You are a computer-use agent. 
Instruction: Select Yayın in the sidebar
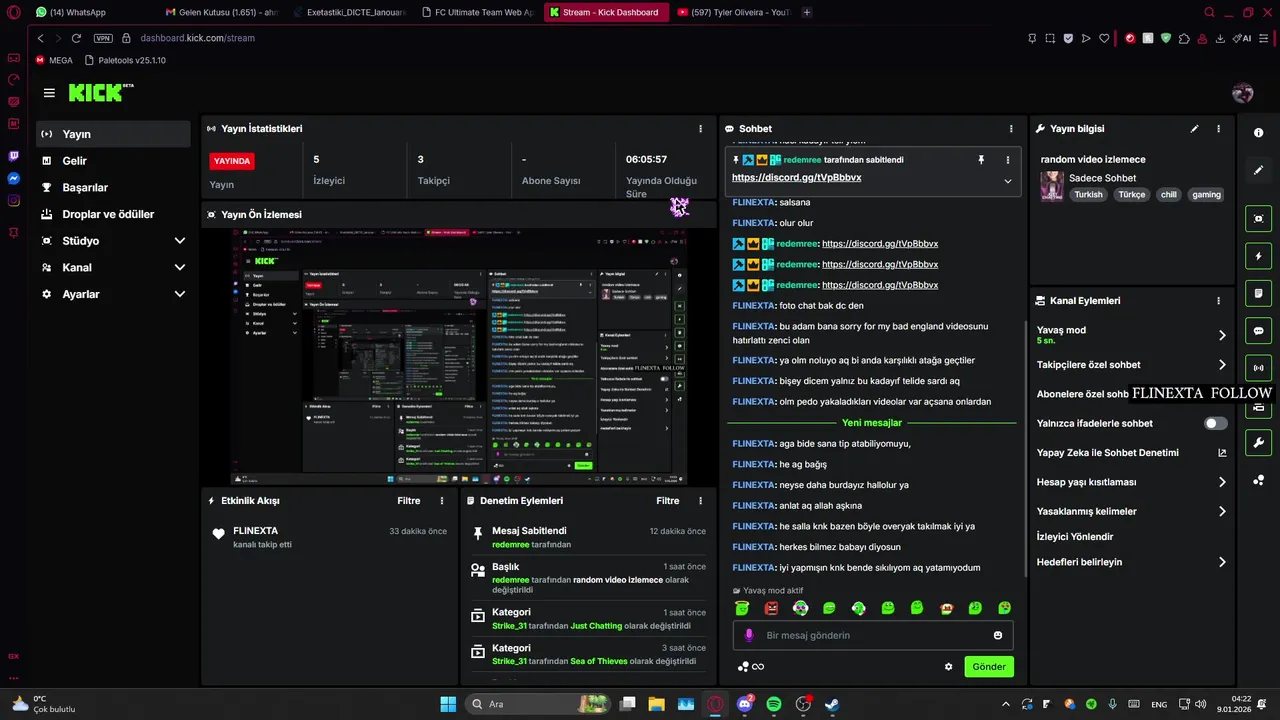click(x=113, y=134)
